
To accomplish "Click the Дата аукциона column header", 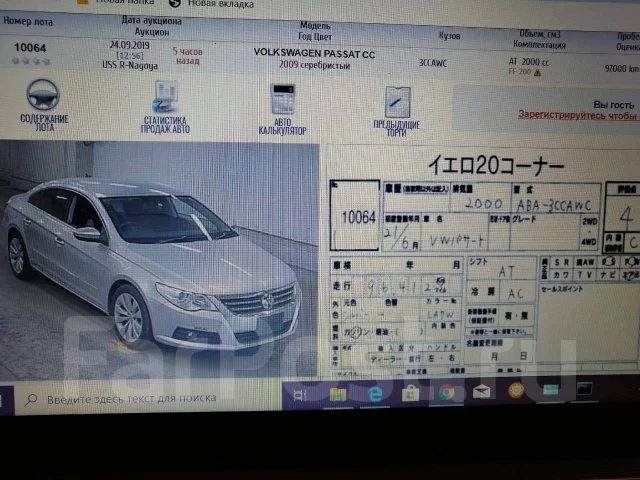I will [x=151, y=20].
